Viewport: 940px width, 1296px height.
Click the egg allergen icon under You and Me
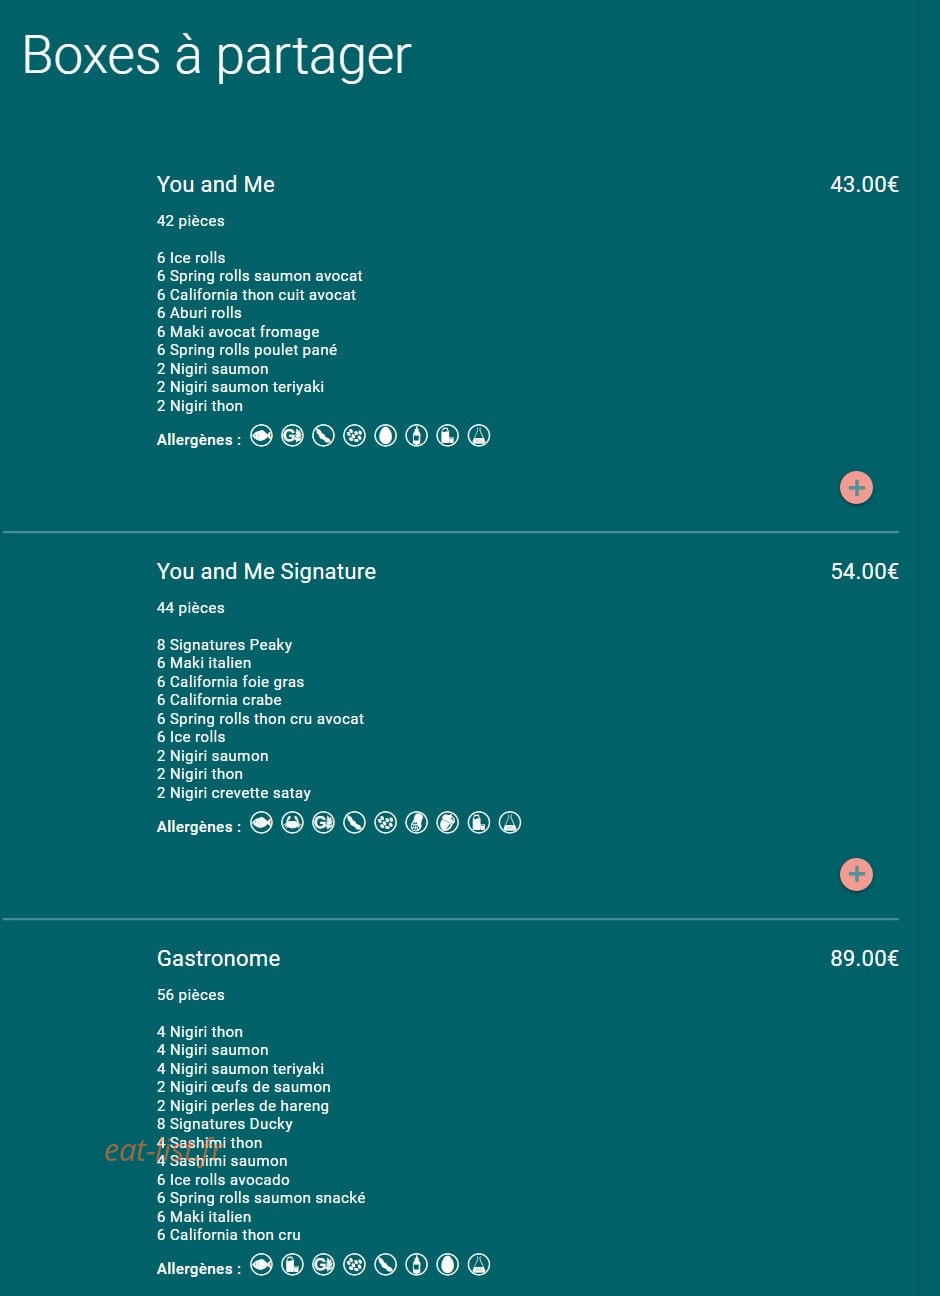pos(385,436)
